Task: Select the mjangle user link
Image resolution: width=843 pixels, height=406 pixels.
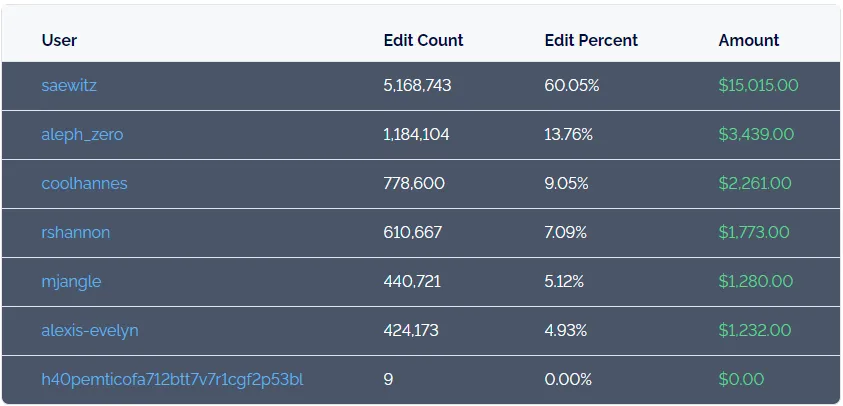Action: [x=71, y=281]
